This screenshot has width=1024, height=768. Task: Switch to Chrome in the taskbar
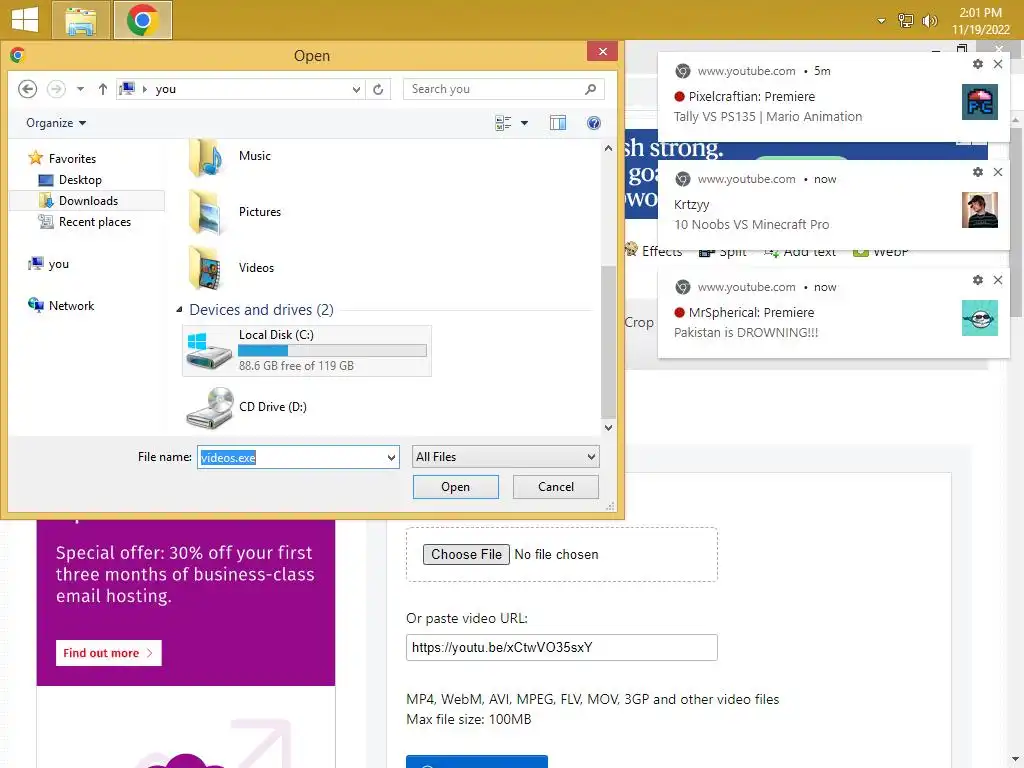(143, 20)
